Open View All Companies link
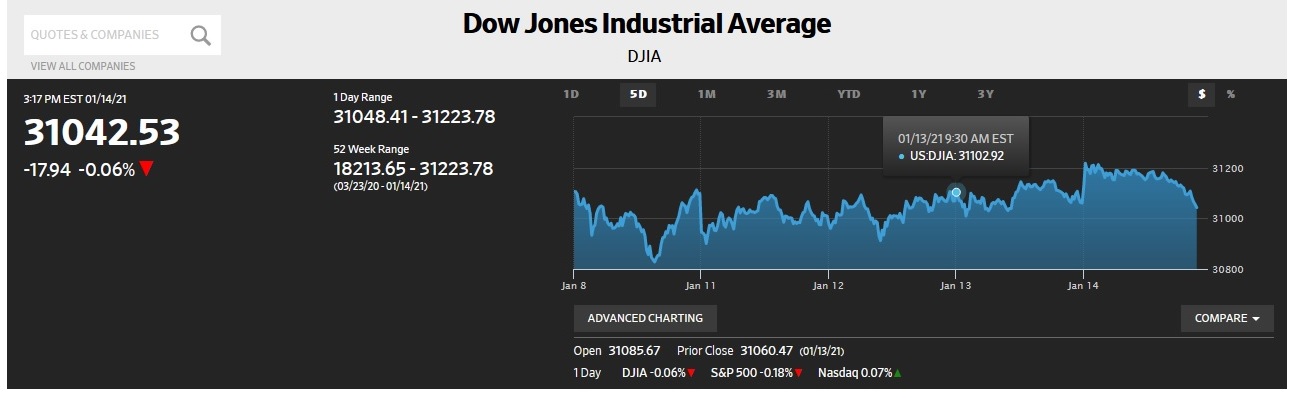1294x398 pixels. point(83,66)
